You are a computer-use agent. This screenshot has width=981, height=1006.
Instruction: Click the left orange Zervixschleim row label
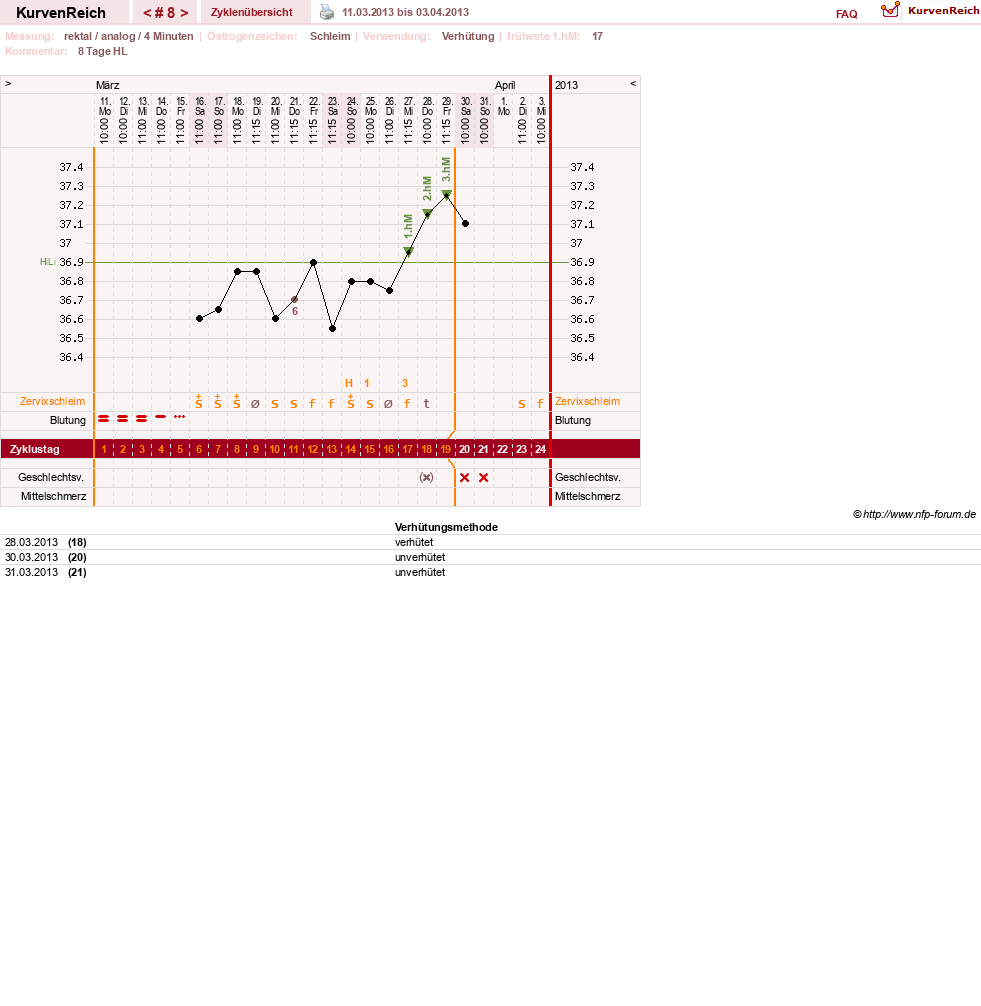53,401
